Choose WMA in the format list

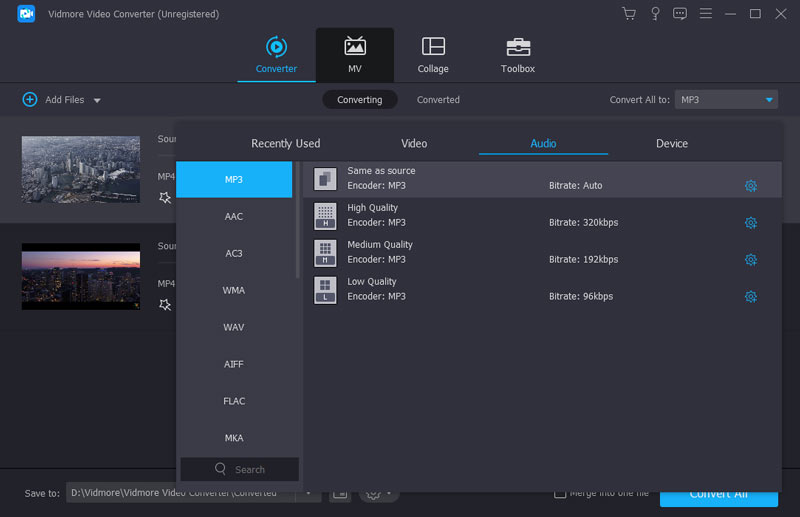(x=234, y=290)
